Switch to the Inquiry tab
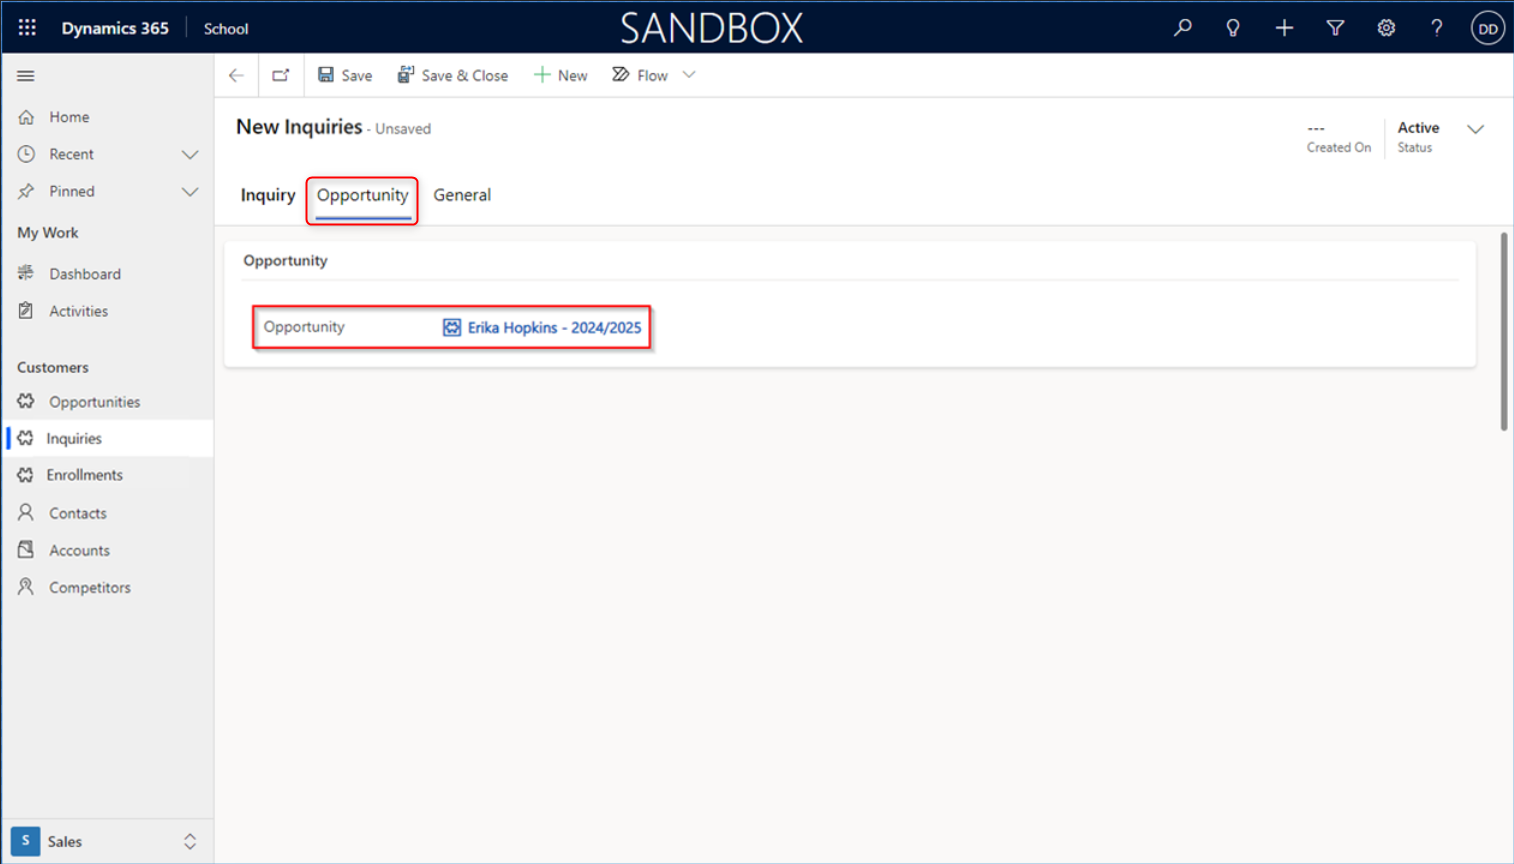This screenshot has width=1514, height=864. click(267, 195)
